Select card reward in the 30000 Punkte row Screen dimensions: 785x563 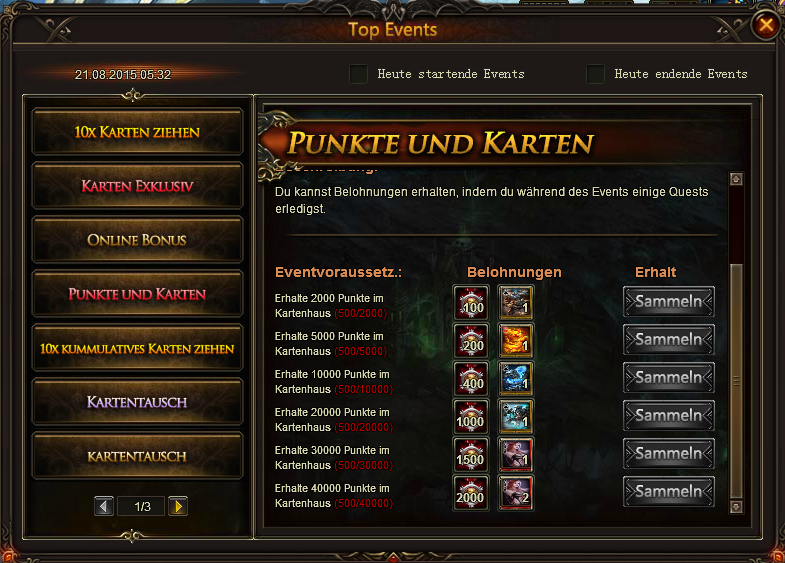tap(516, 455)
